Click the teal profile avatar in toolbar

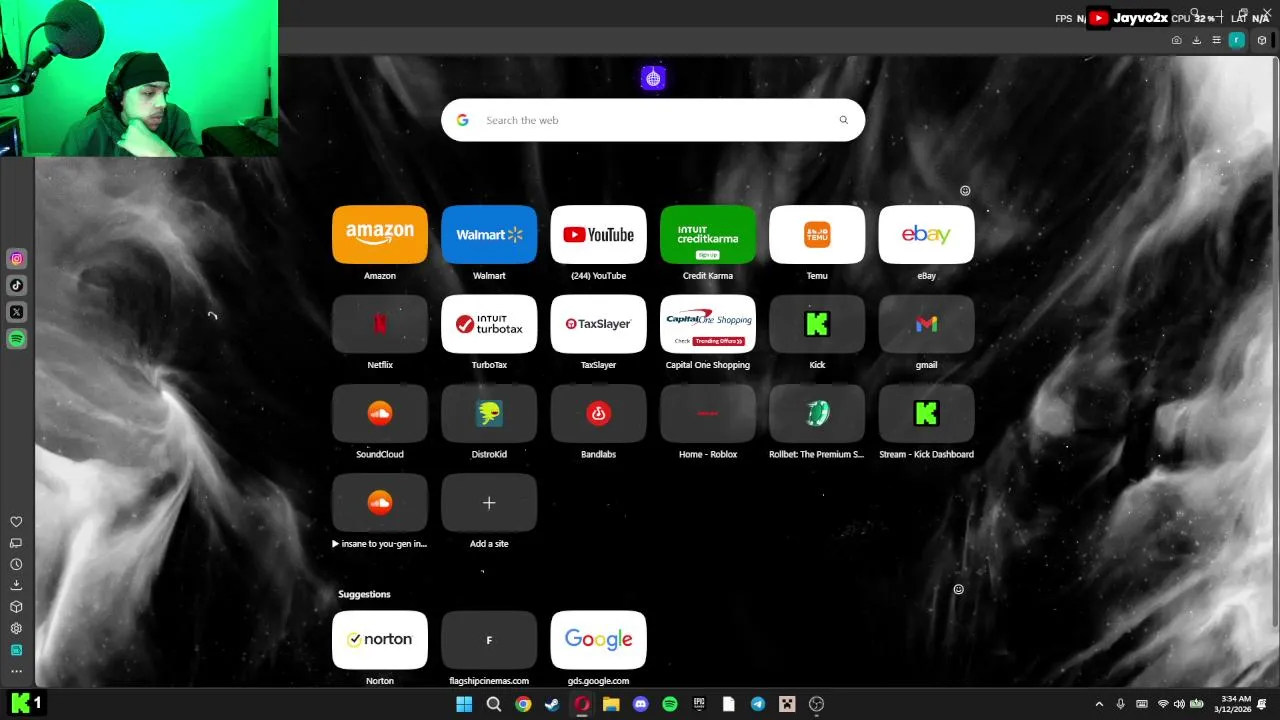(x=1237, y=40)
